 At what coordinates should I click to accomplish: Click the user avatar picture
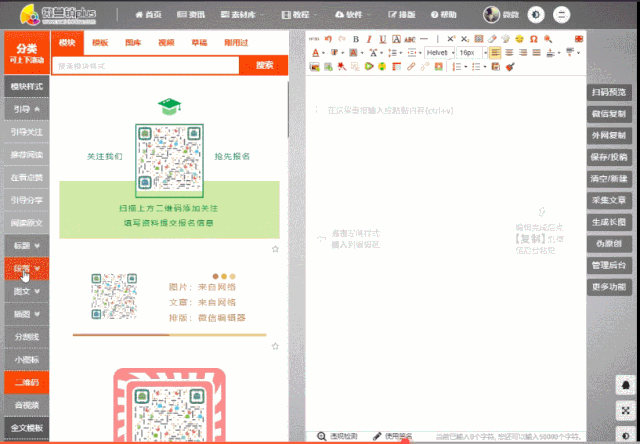pyautogui.click(x=491, y=15)
